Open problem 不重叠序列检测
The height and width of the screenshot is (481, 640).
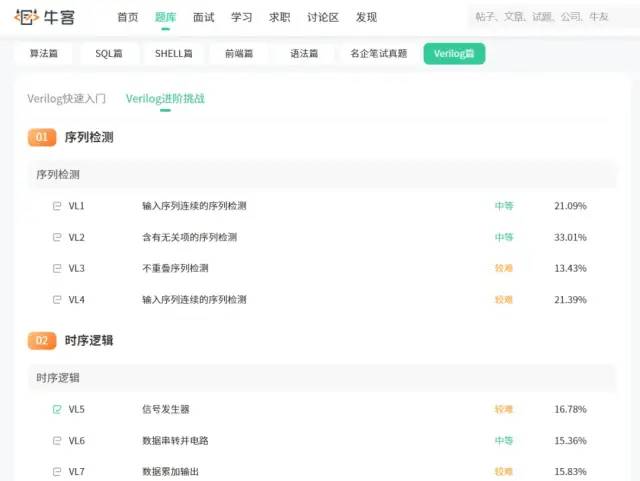point(175,268)
